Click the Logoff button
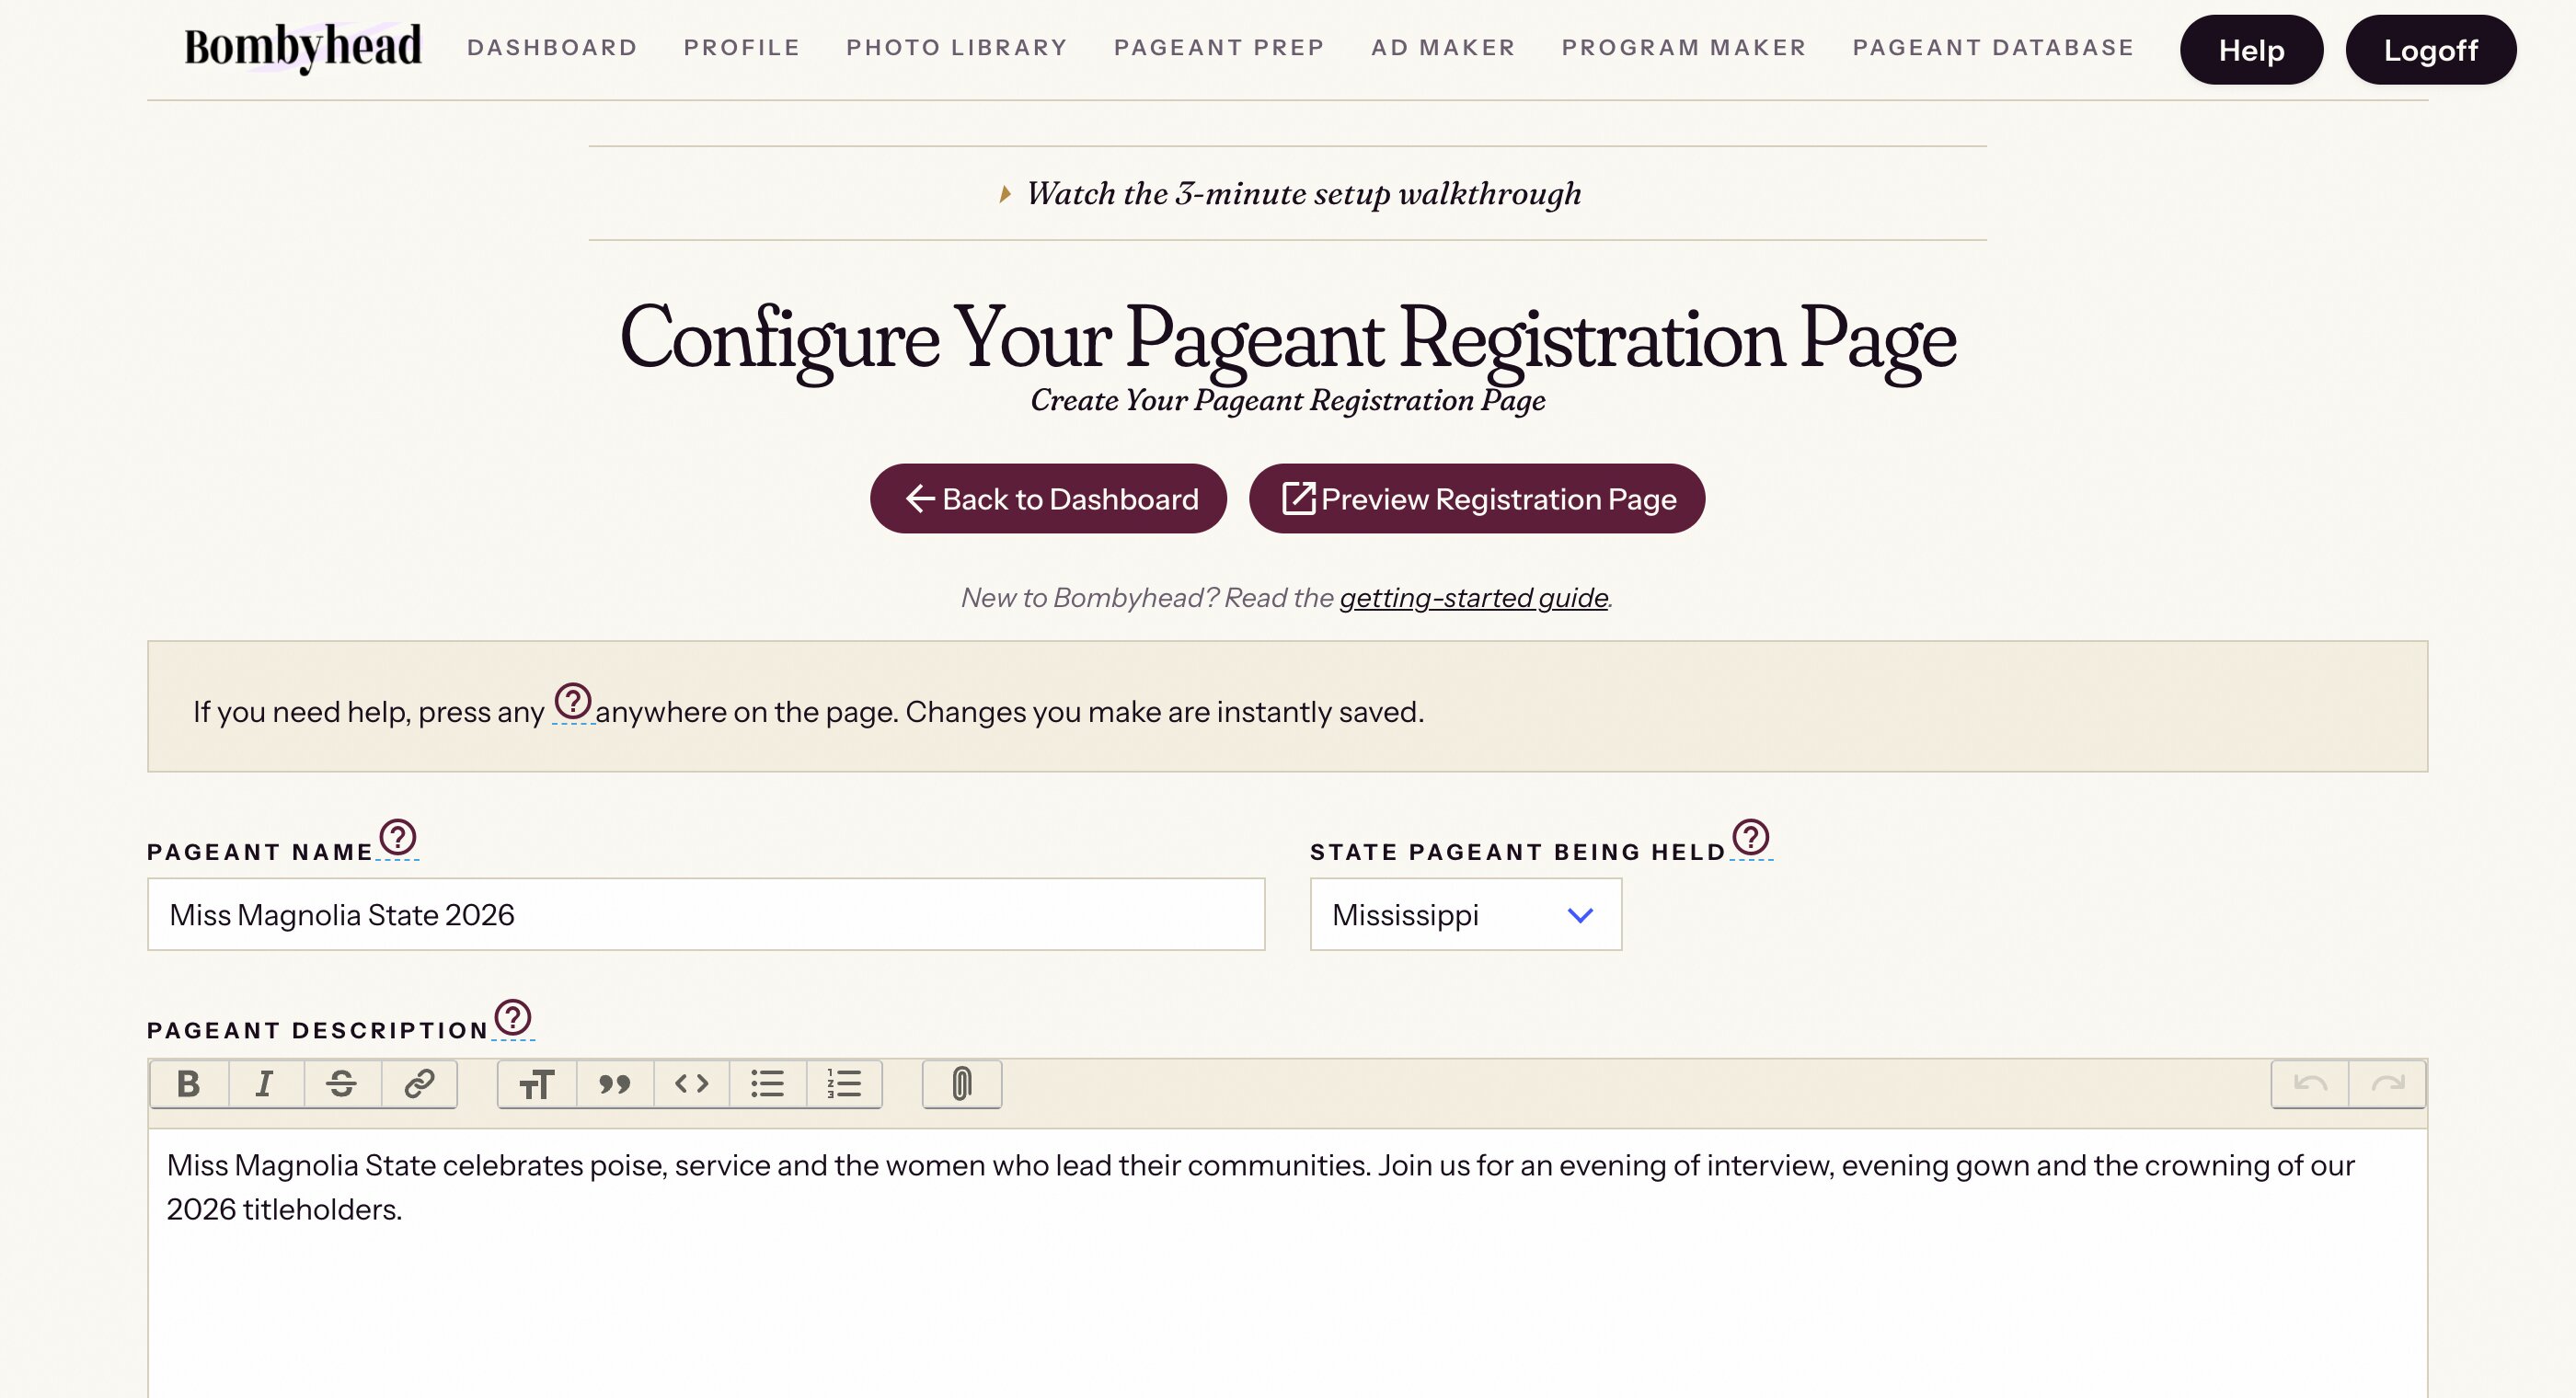Image resolution: width=2576 pixels, height=1398 pixels. pos(2431,50)
